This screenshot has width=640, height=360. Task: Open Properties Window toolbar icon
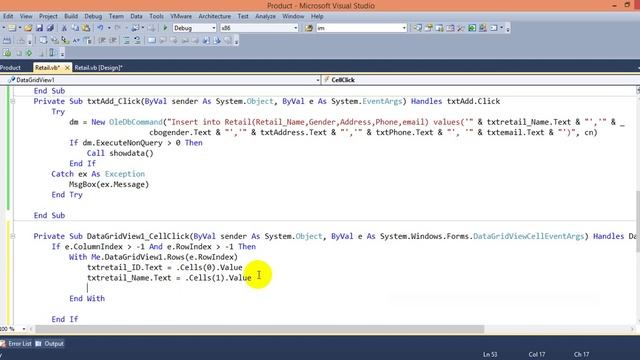point(429,28)
